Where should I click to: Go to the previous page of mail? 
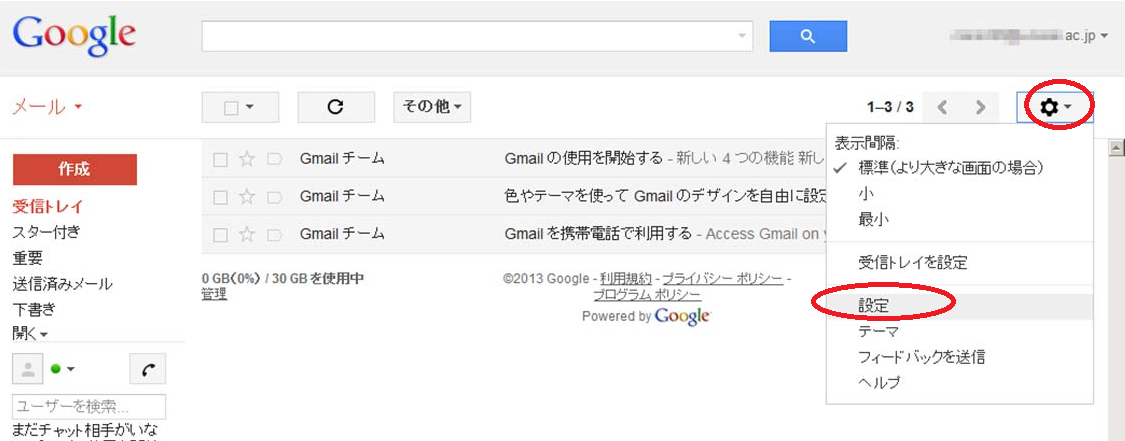943,108
